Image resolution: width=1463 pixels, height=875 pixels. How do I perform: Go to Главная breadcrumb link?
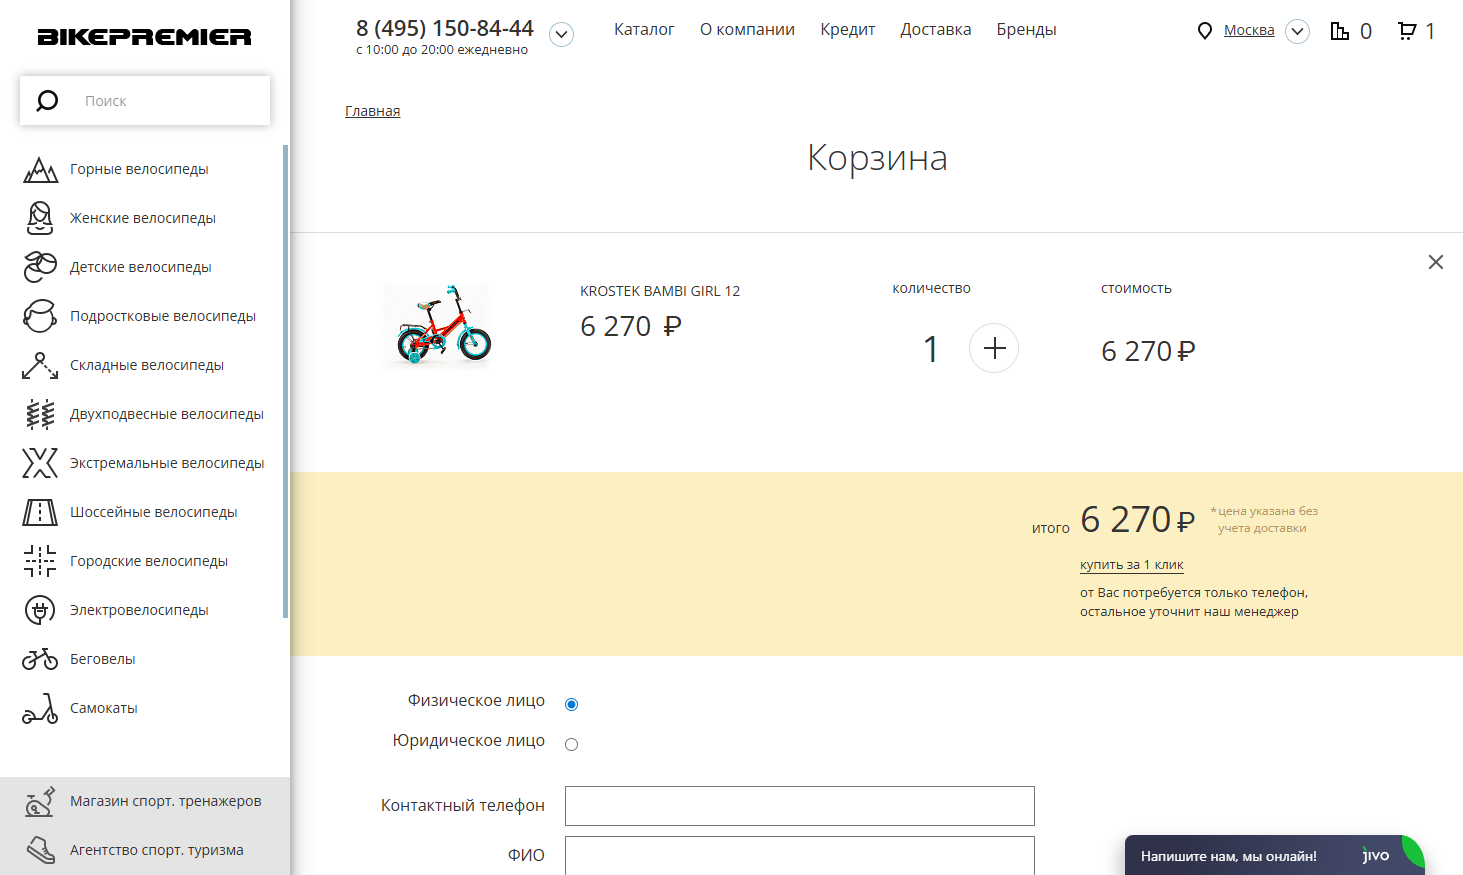(x=372, y=111)
